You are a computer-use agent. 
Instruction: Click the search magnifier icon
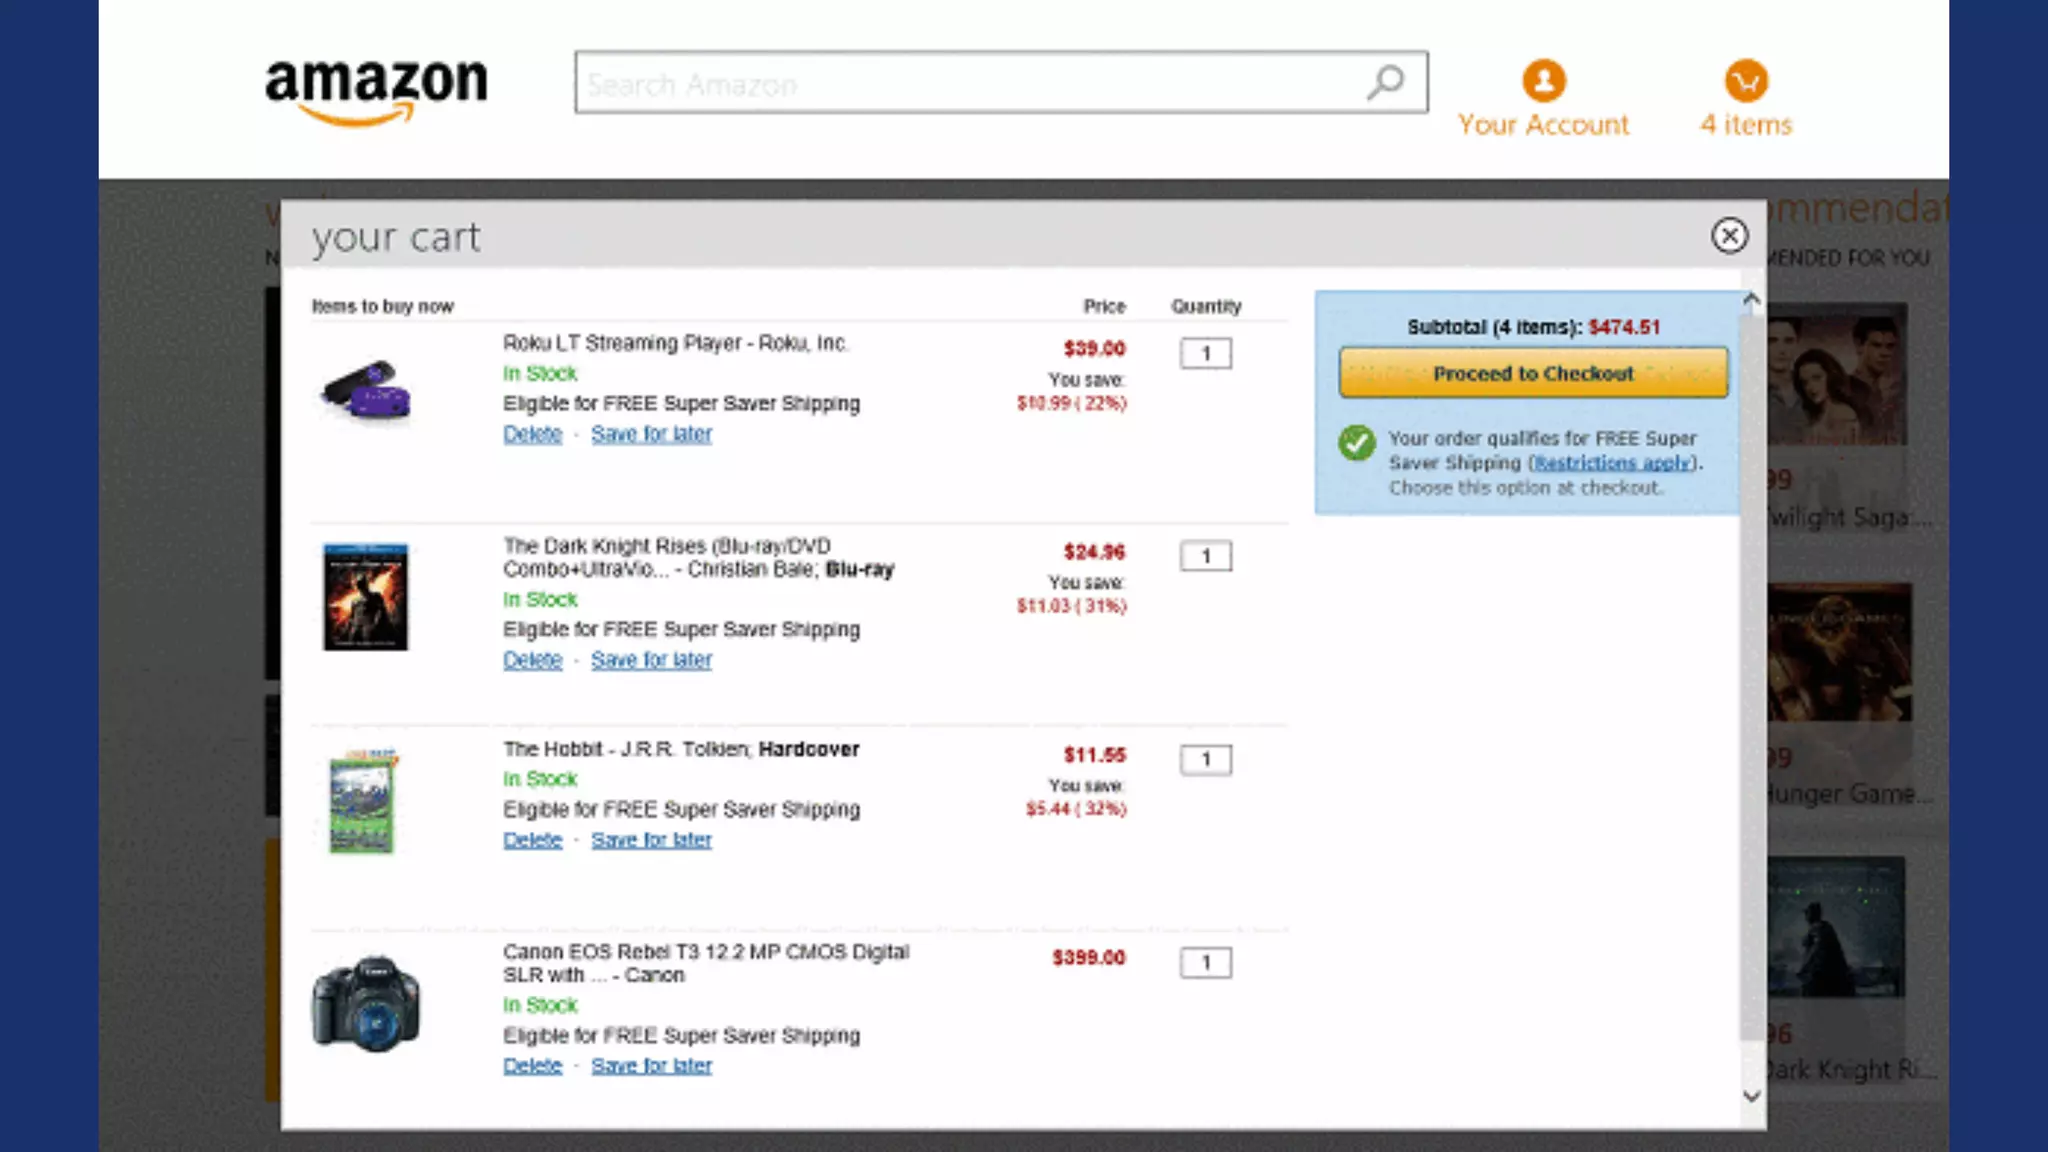pos(1386,82)
